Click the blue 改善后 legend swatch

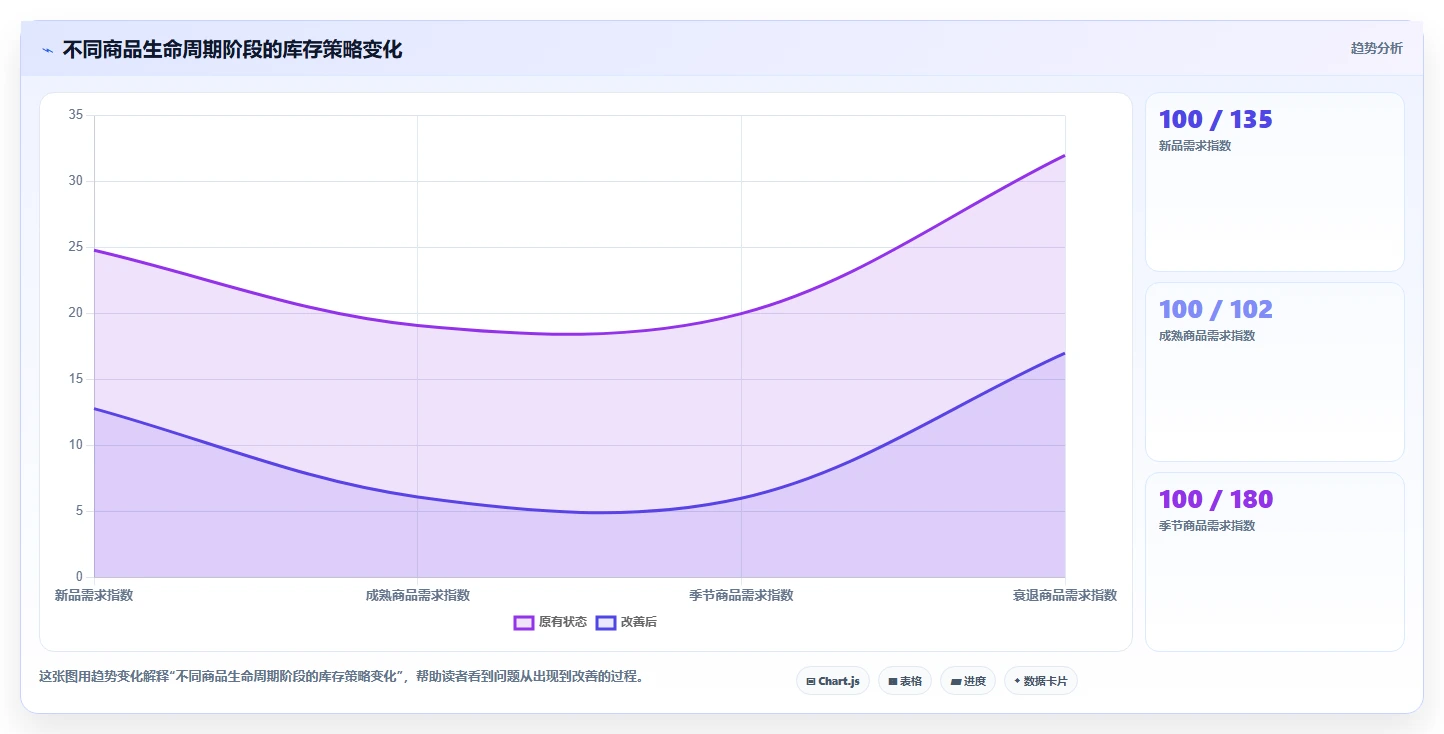click(606, 622)
